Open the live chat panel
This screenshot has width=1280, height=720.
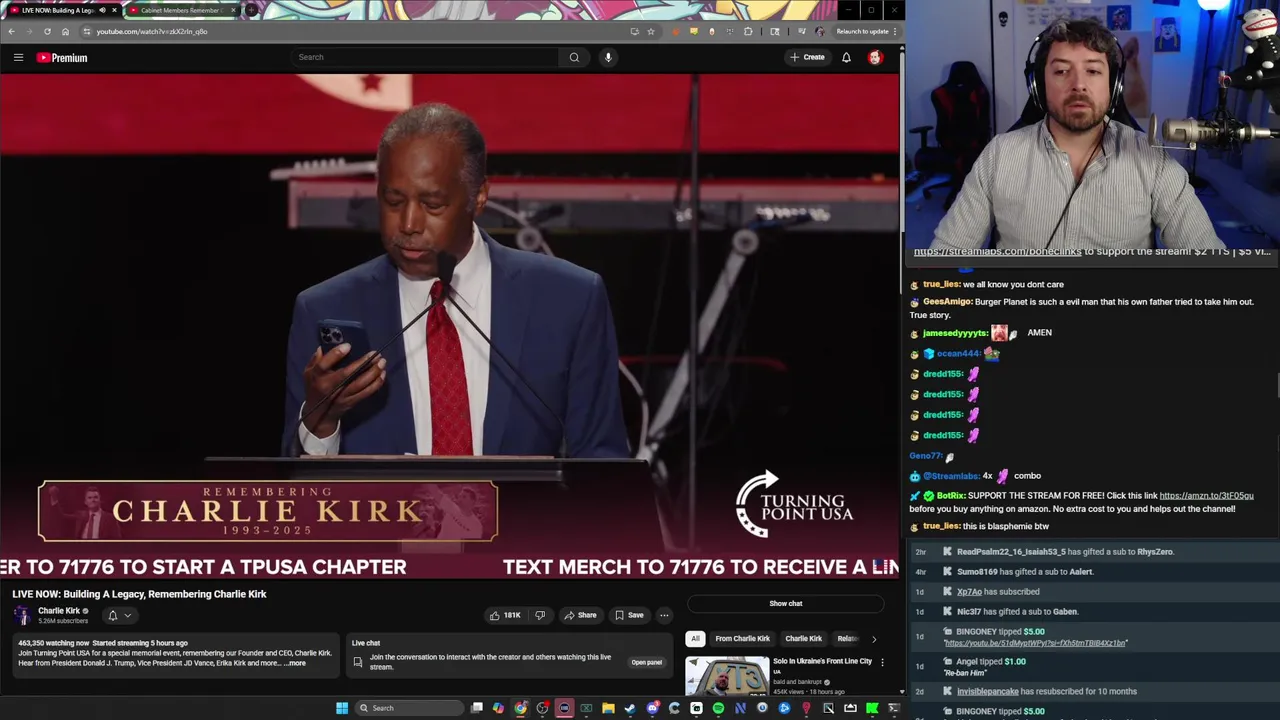pos(646,662)
